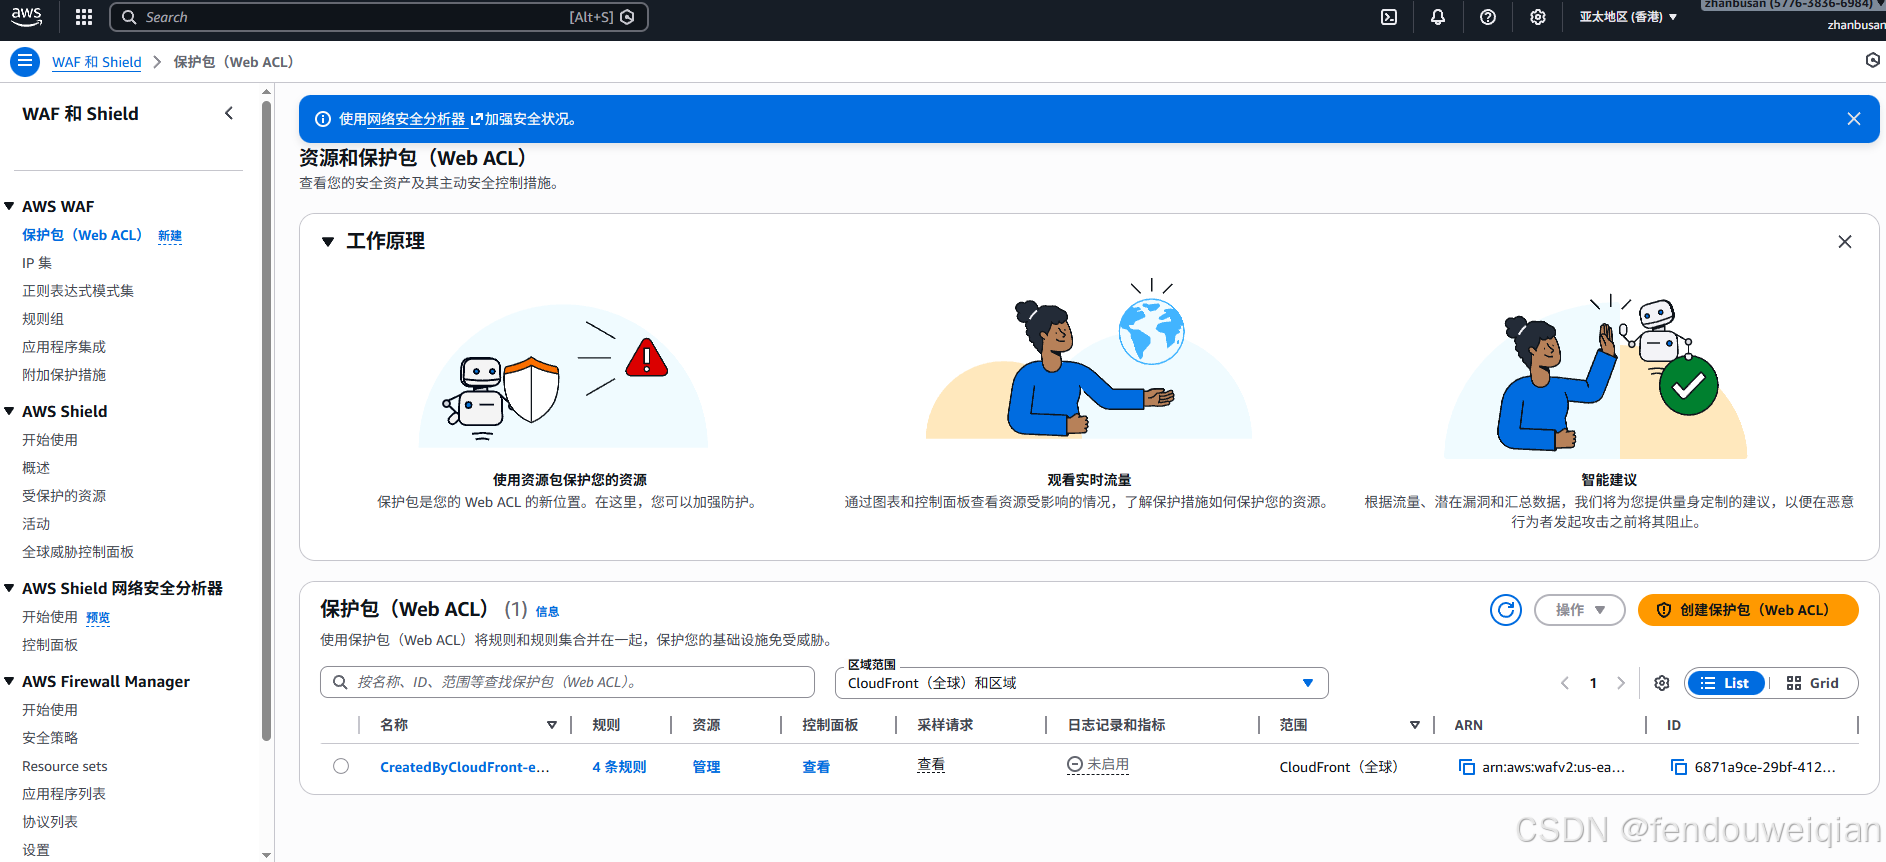This screenshot has height=862, width=1886.
Task: Go to the previous table page
Action: [1565, 683]
